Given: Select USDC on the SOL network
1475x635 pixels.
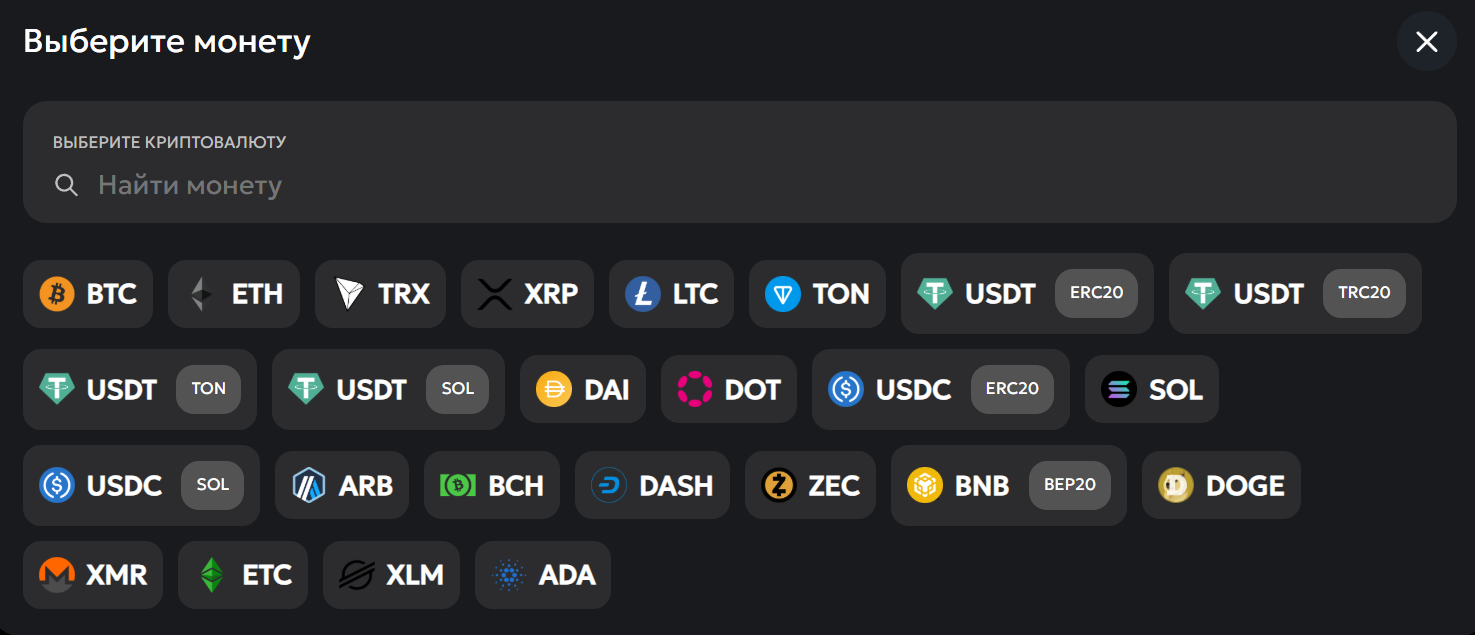Looking at the screenshot, I should (140, 485).
